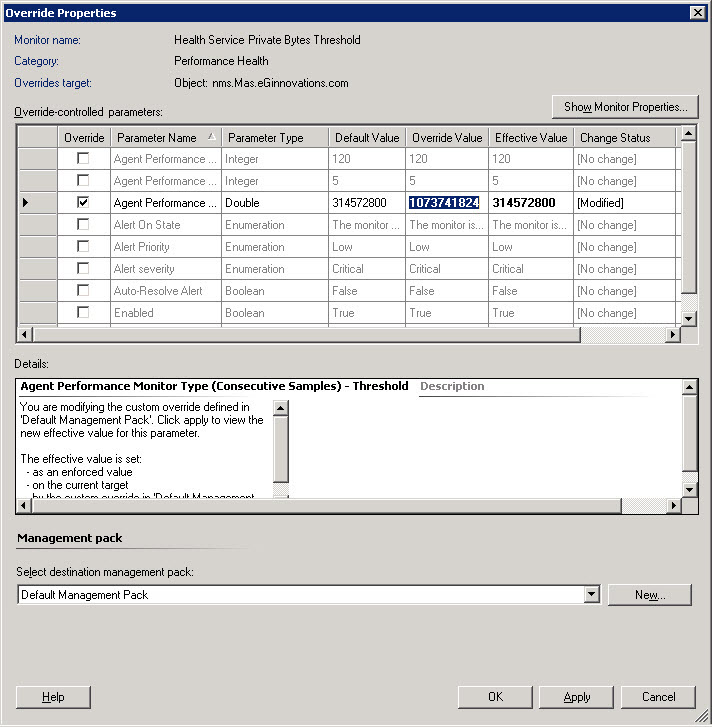Click inner description text scroll up arrow
The image size is (712, 727).
pos(280,408)
